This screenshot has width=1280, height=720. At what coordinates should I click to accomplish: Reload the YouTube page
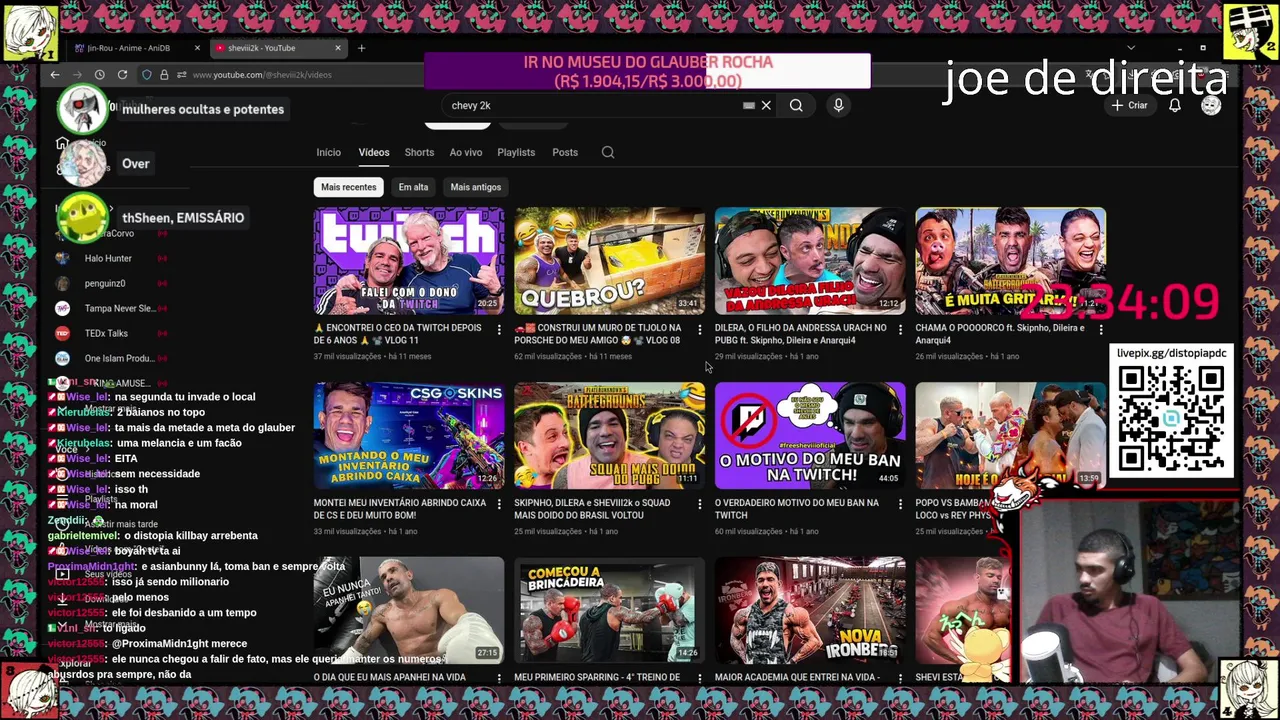pyautogui.click(x=122, y=75)
